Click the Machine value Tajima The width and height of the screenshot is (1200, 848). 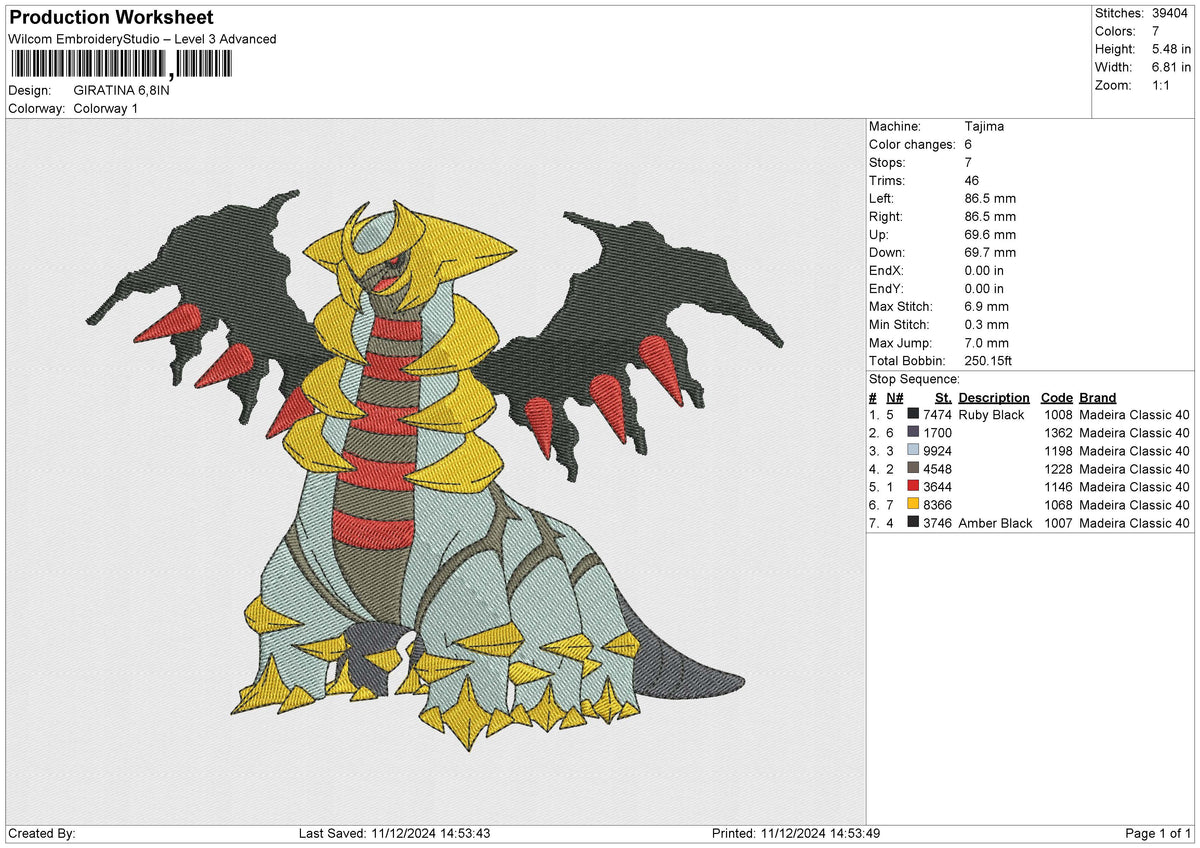[985, 127]
